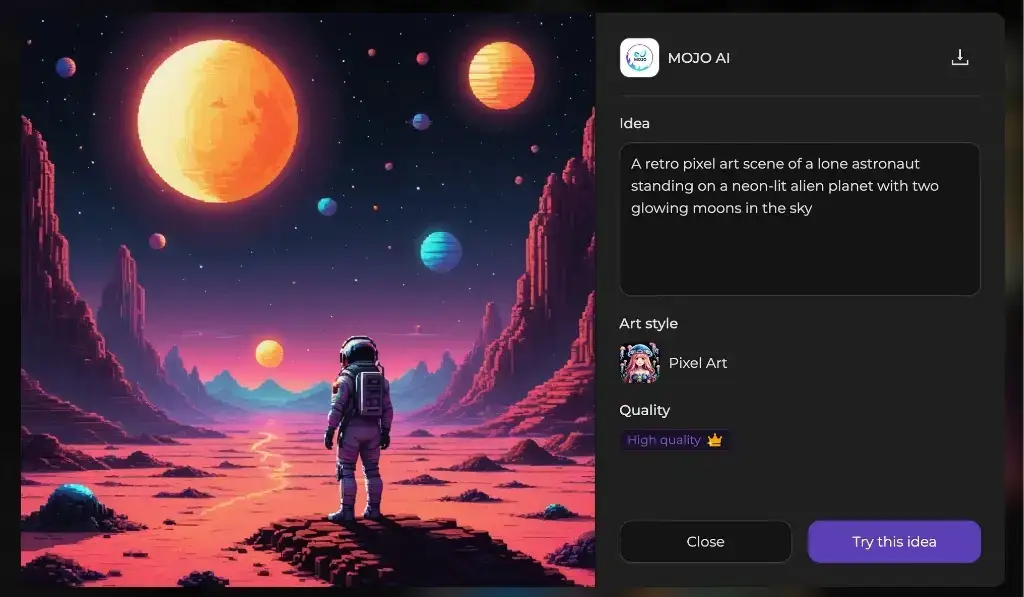Click the High quality badge
Image resolution: width=1024 pixels, height=597 pixels.
click(x=675, y=440)
